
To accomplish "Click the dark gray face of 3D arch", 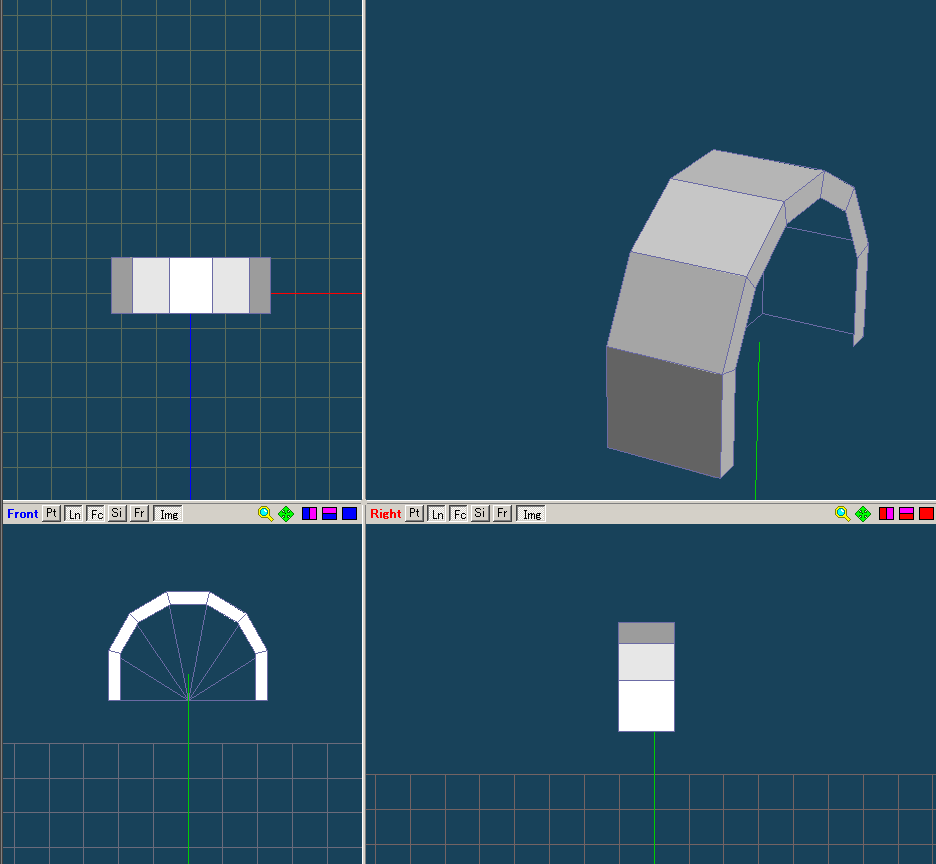I will (x=665, y=410).
